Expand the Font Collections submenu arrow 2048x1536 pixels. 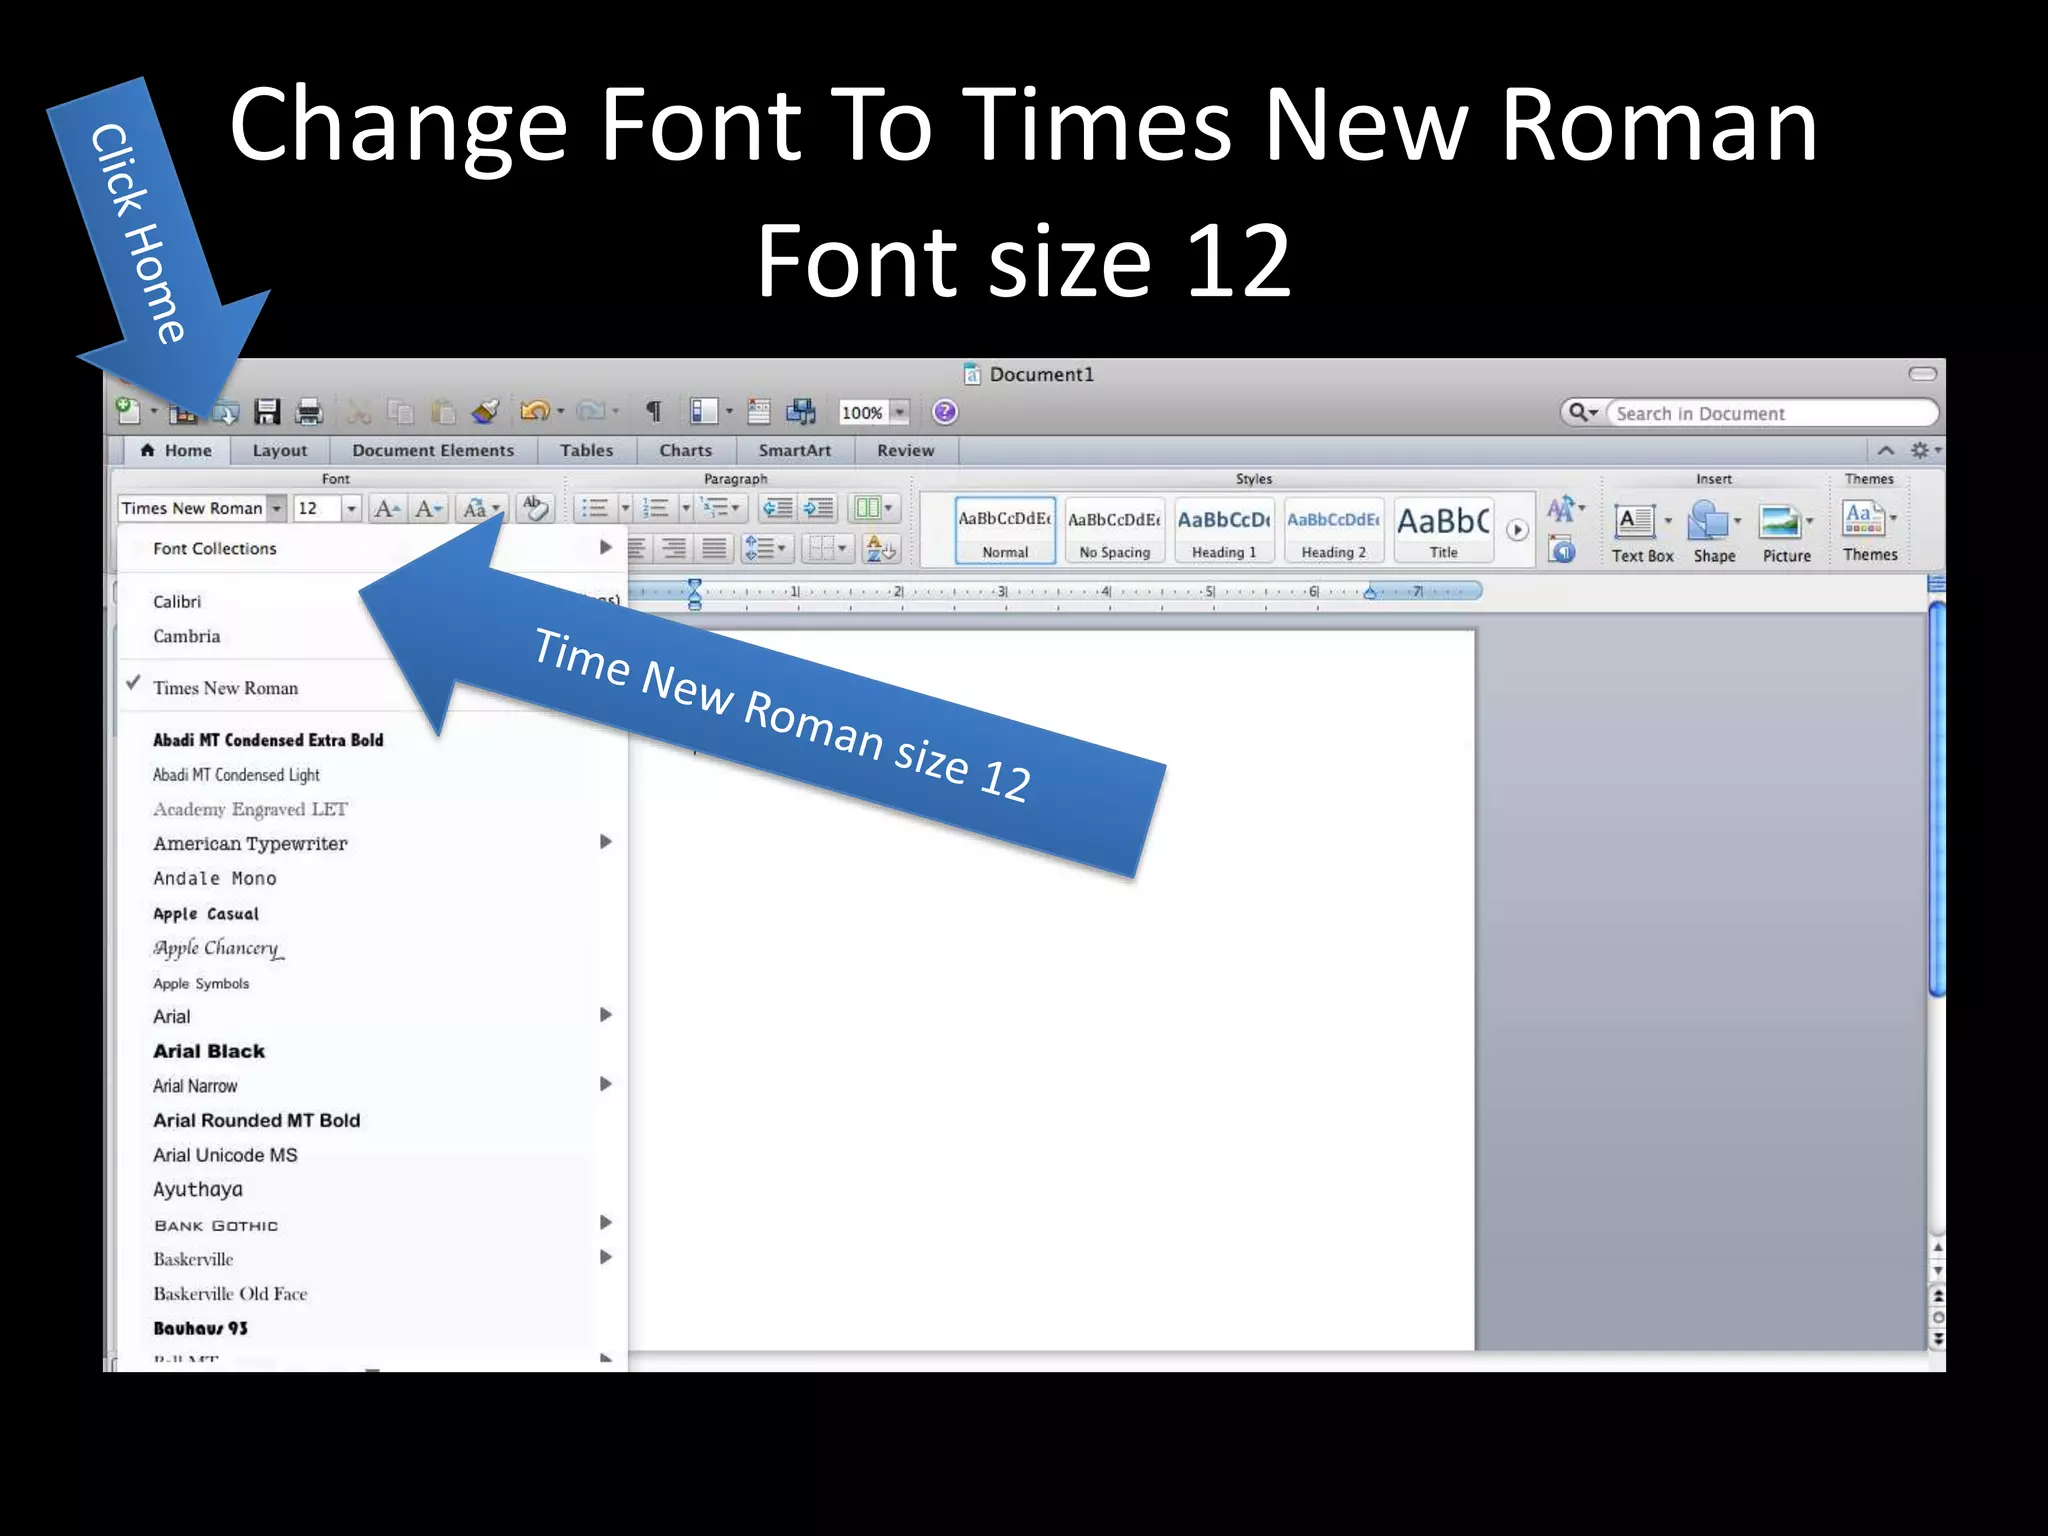coord(605,547)
